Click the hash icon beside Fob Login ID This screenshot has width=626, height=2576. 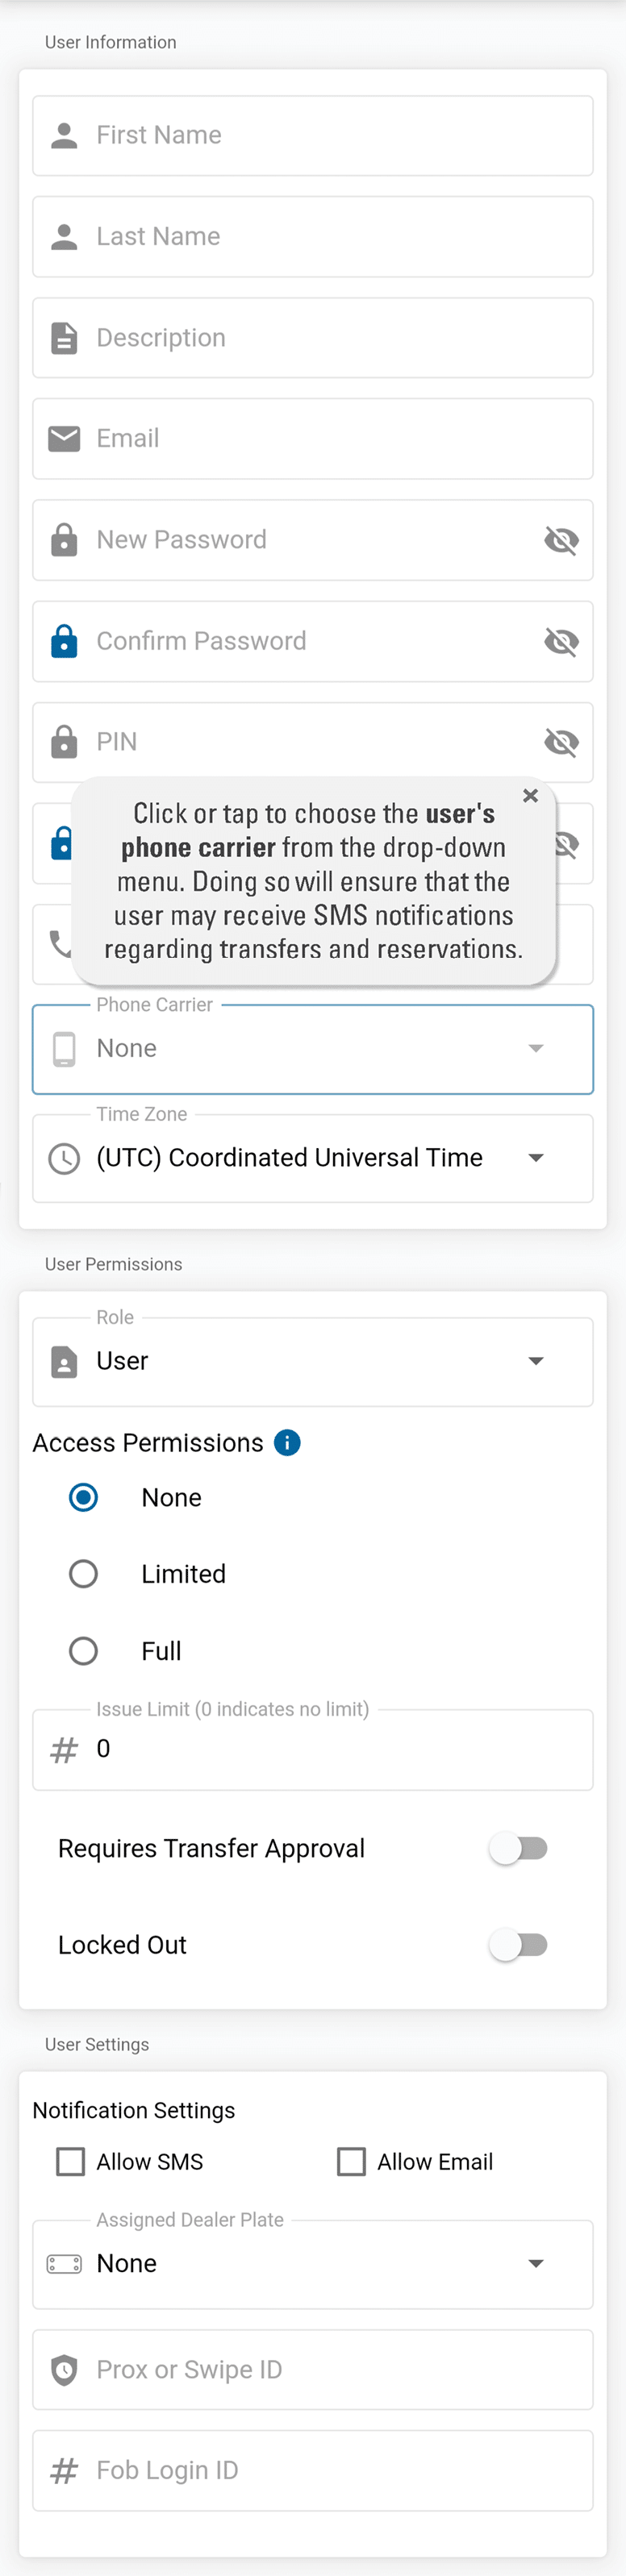[64, 2470]
